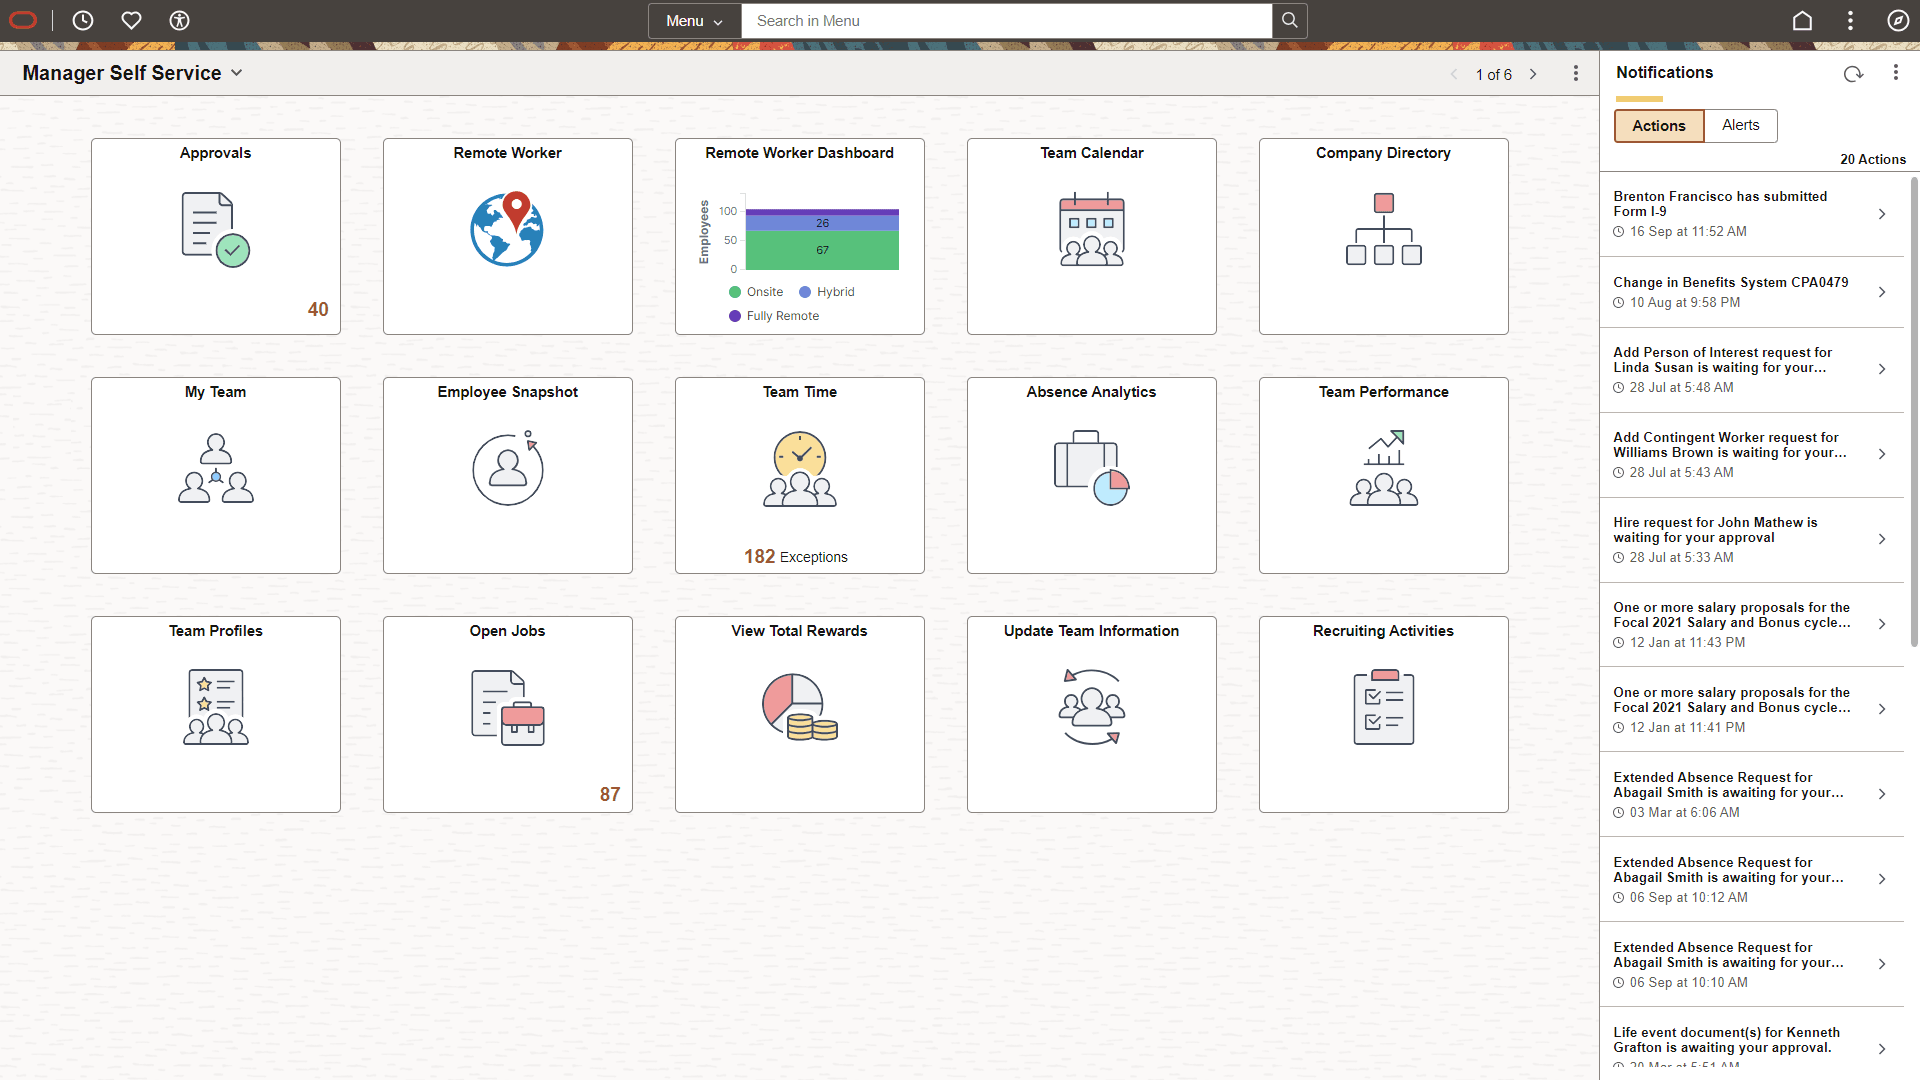The width and height of the screenshot is (1920, 1080).
Task: Open the Actions menu via three-dot icon in header
Action: 1897,72
